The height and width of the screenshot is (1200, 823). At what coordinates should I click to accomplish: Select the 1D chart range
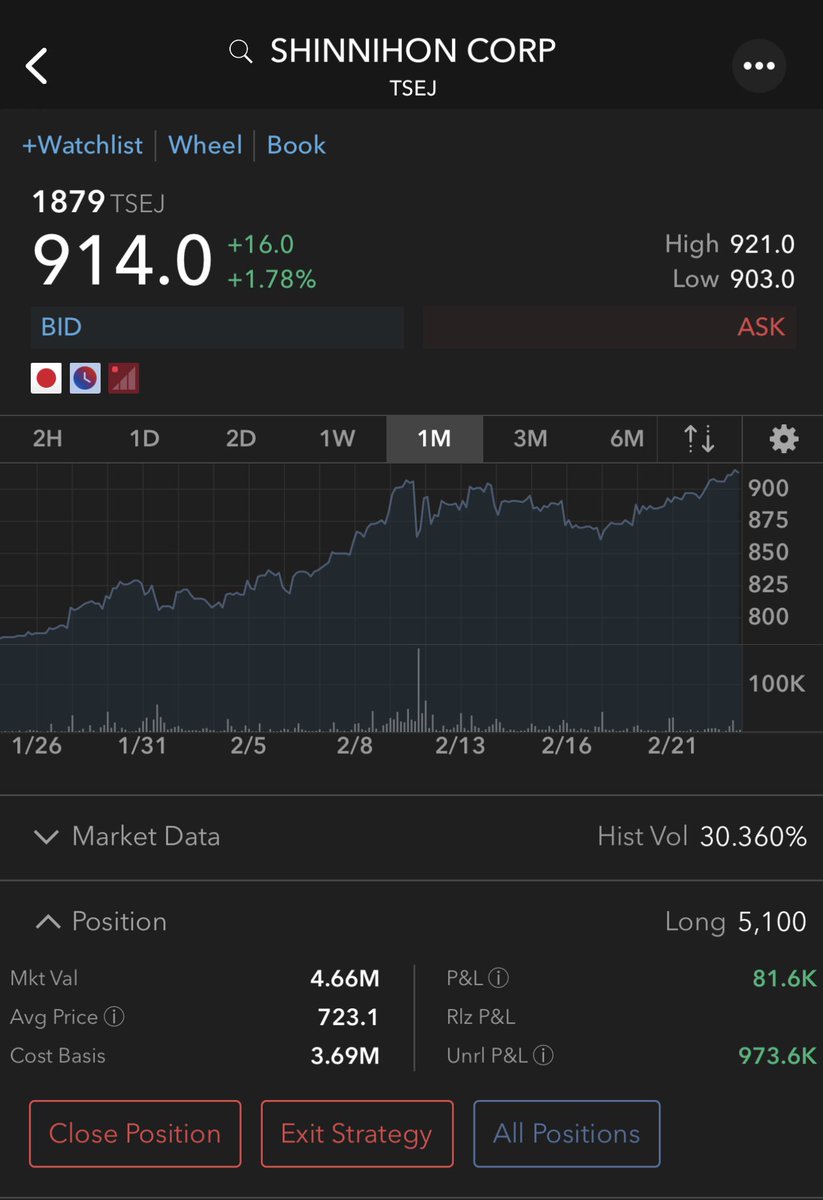point(144,438)
